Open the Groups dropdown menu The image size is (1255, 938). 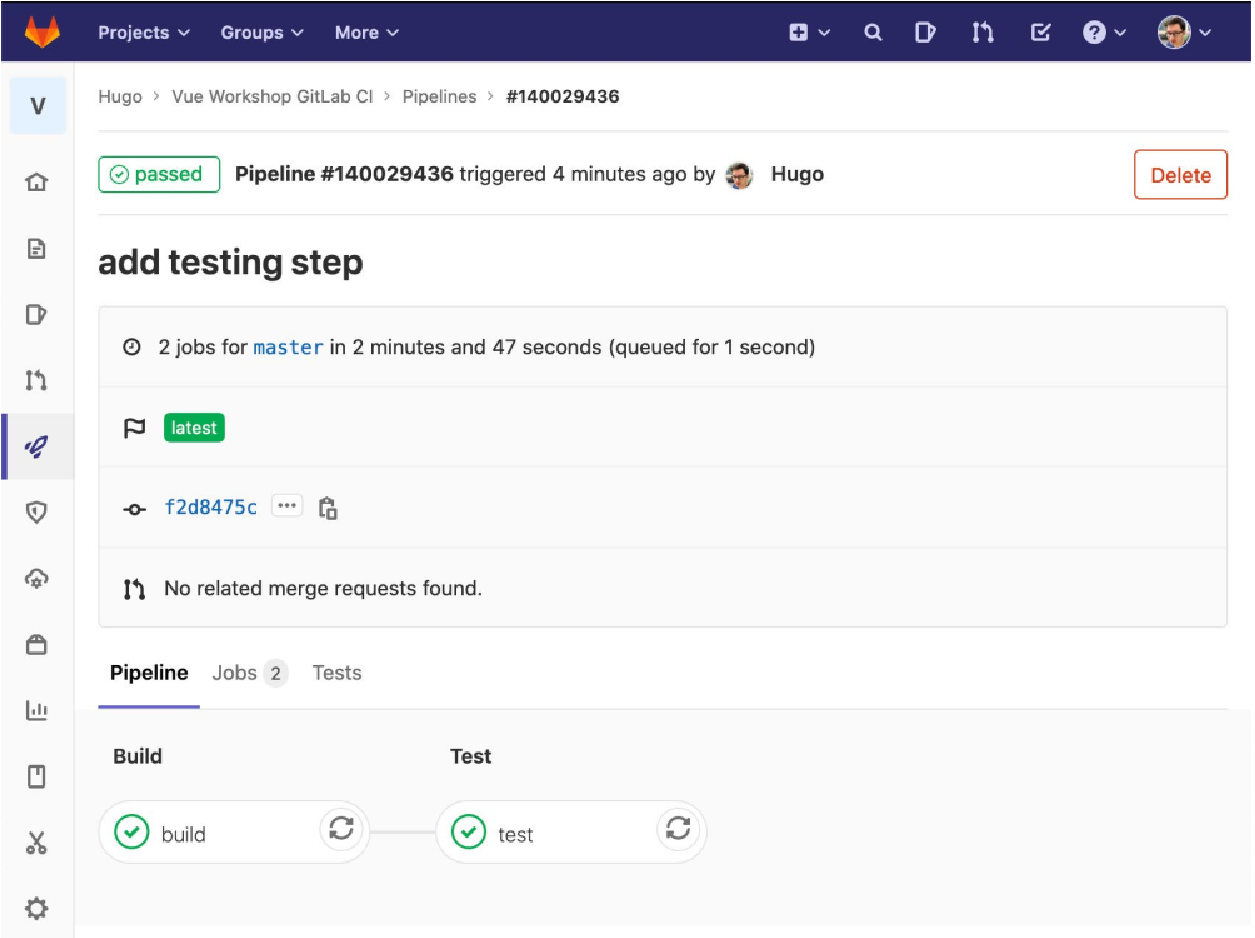click(x=262, y=32)
